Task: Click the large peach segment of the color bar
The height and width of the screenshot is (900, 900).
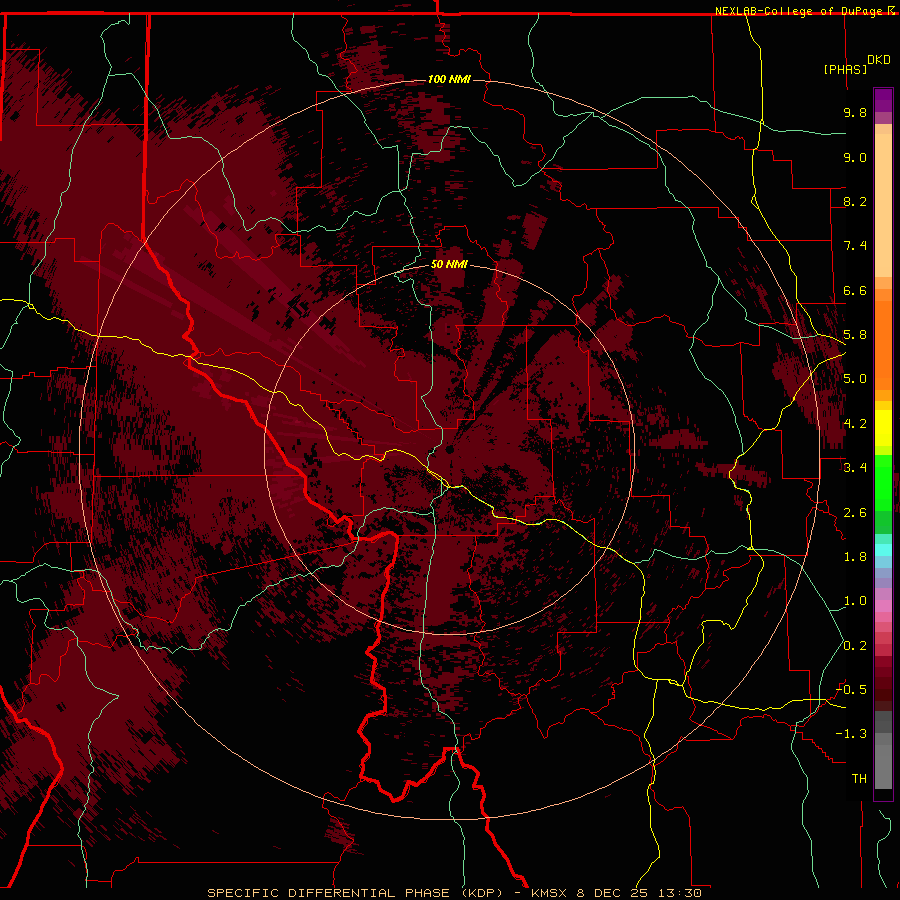Action: (883, 205)
